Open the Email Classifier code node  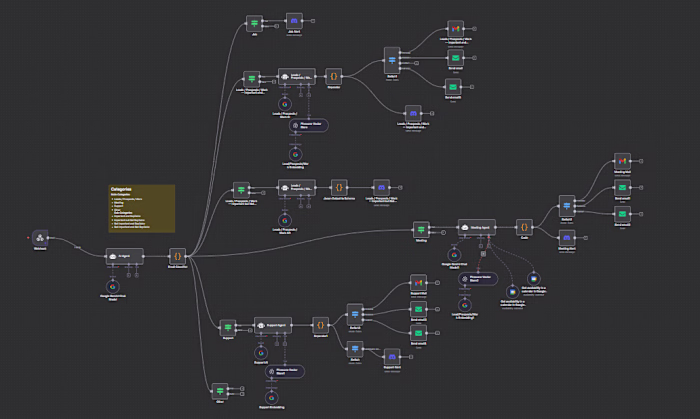[x=177, y=256]
